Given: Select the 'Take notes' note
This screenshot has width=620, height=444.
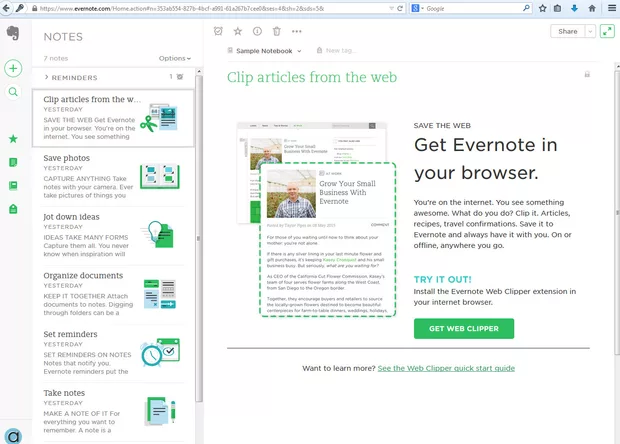Looking at the screenshot, I should [x=113, y=412].
